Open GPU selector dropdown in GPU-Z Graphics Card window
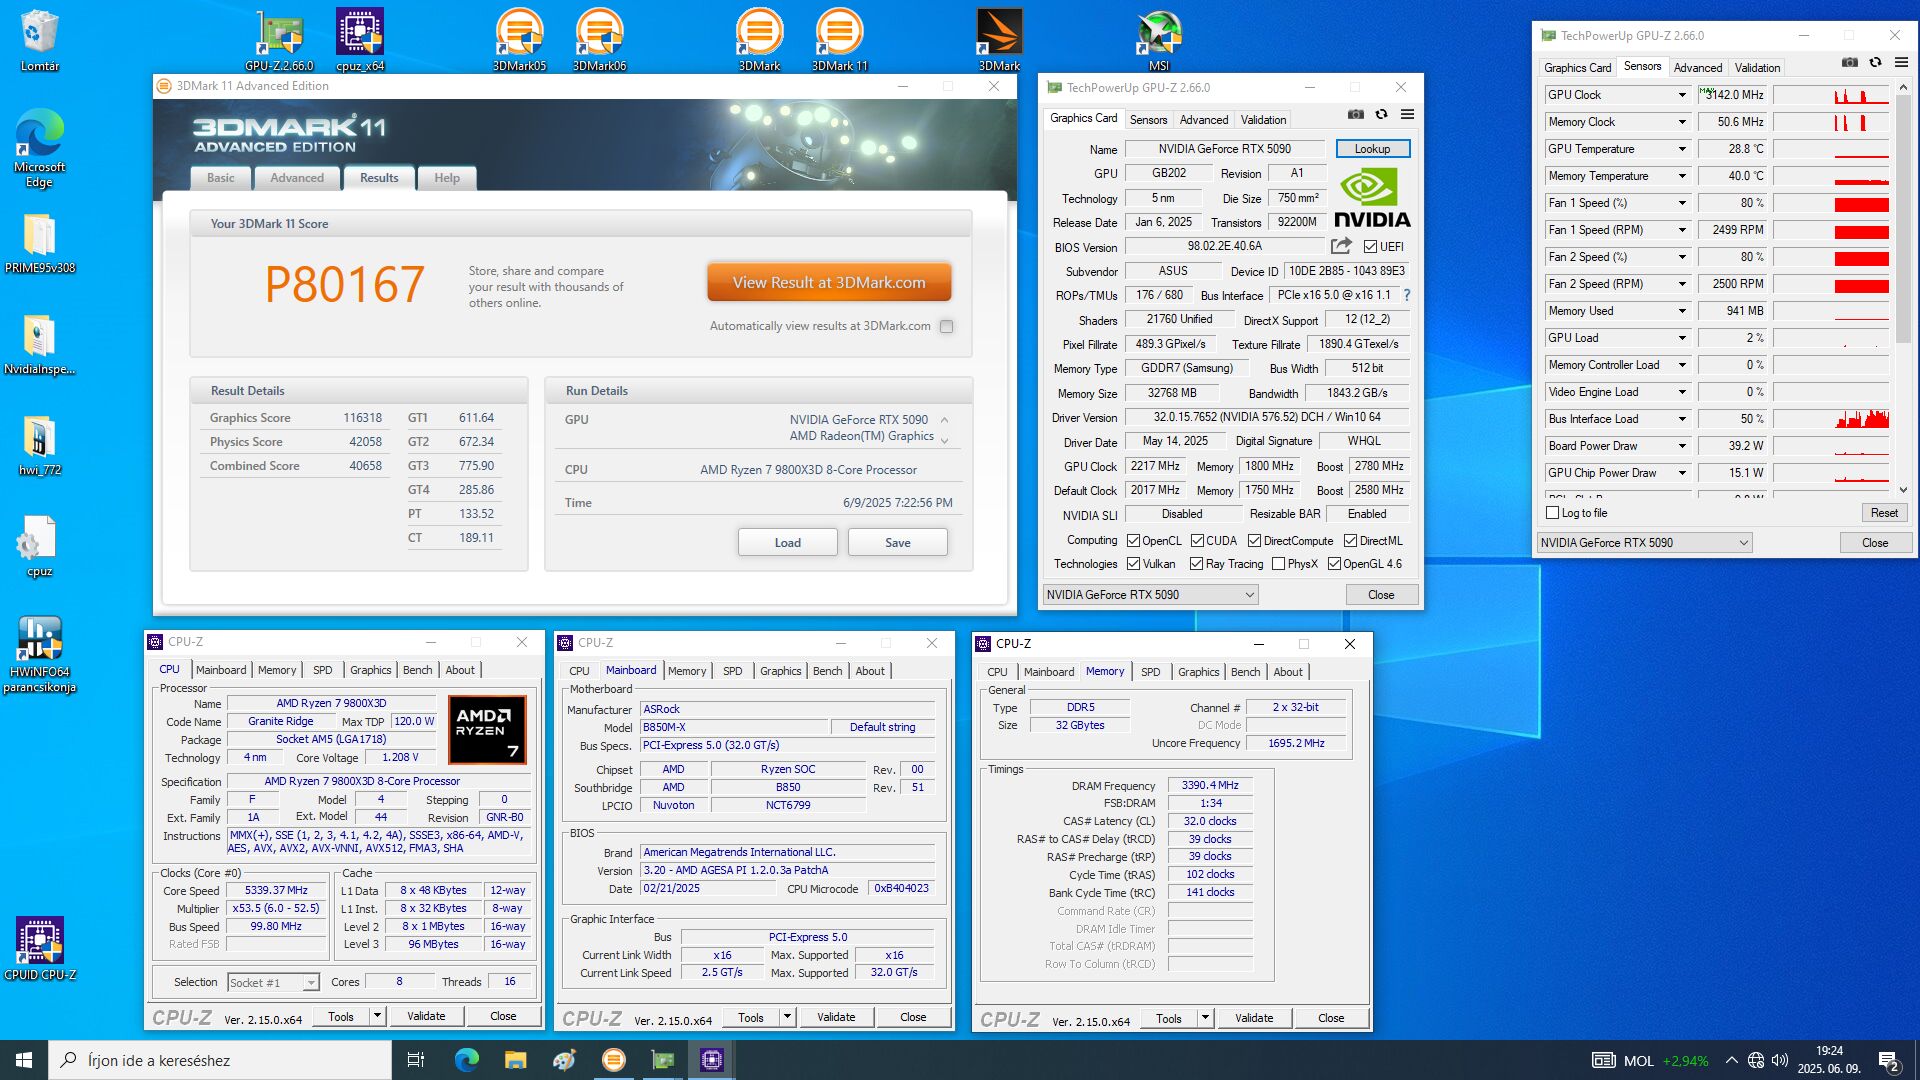 1150,595
